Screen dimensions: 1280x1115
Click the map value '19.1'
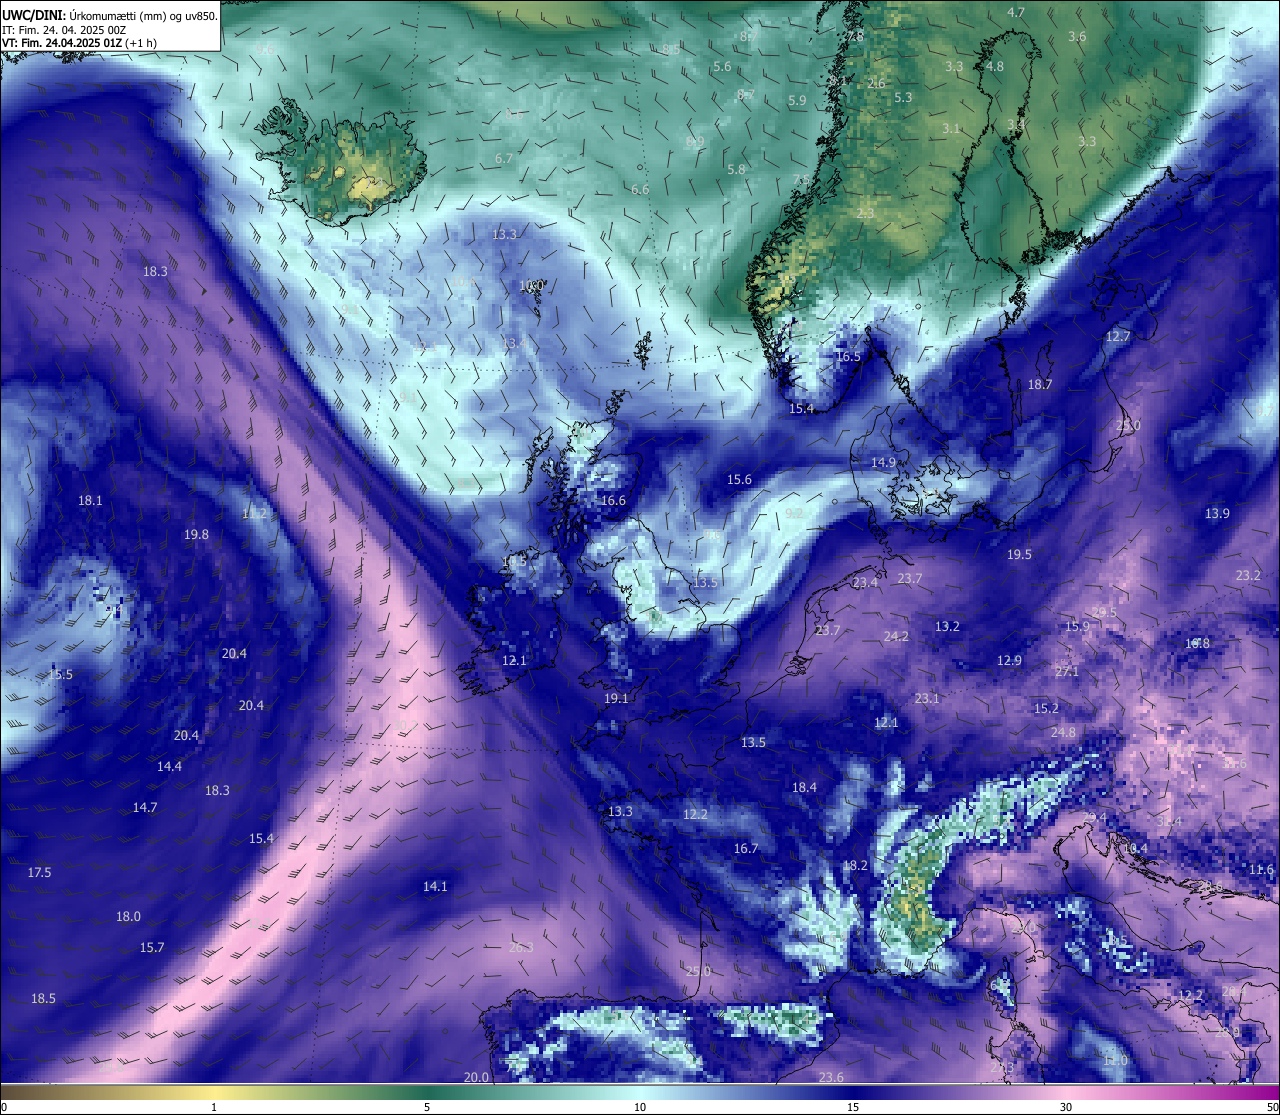[x=616, y=699]
